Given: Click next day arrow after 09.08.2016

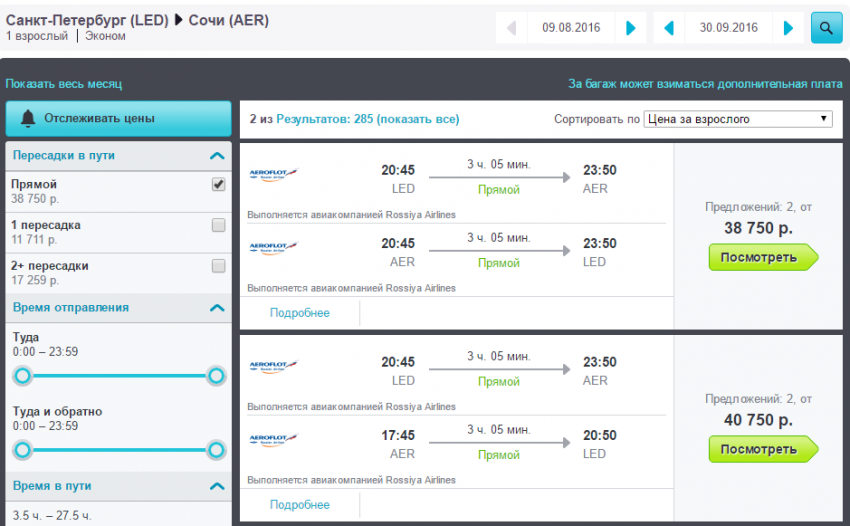Looking at the screenshot, I should [630, 28].
